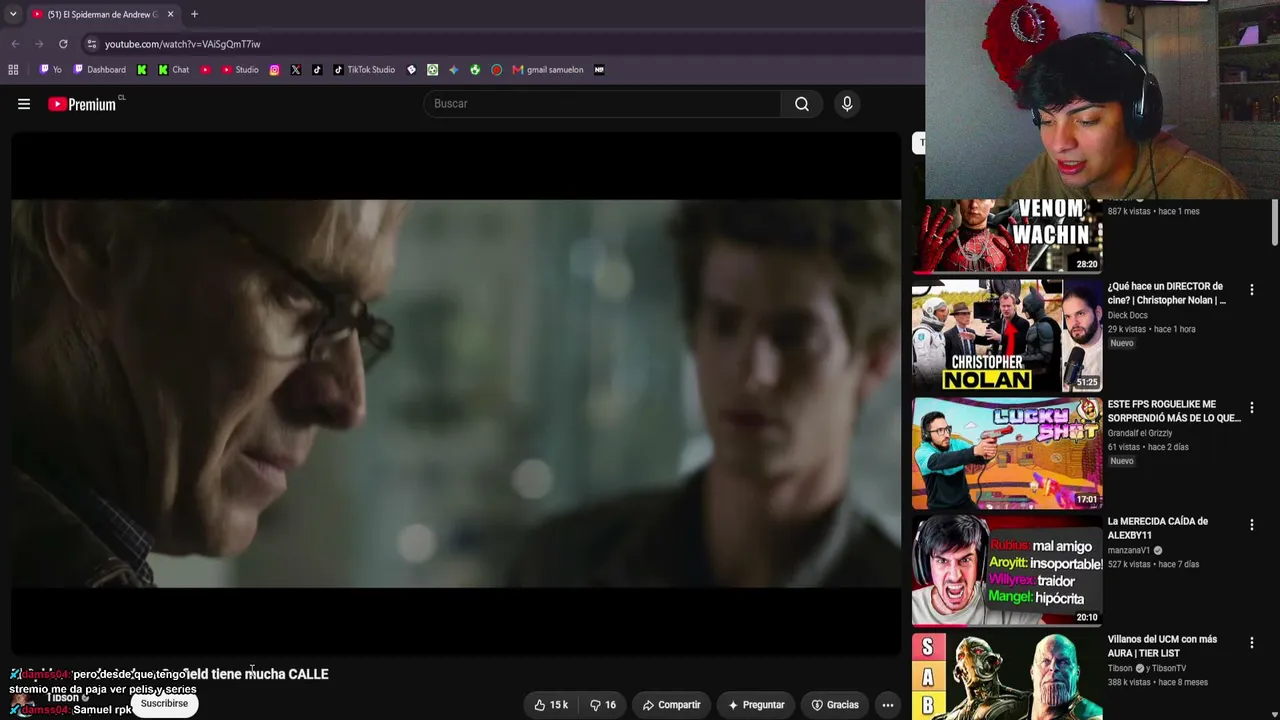The image size is (1280, 720).
Task: Open the Twitch Dashboard bookmark
Action: pos(100,70)
